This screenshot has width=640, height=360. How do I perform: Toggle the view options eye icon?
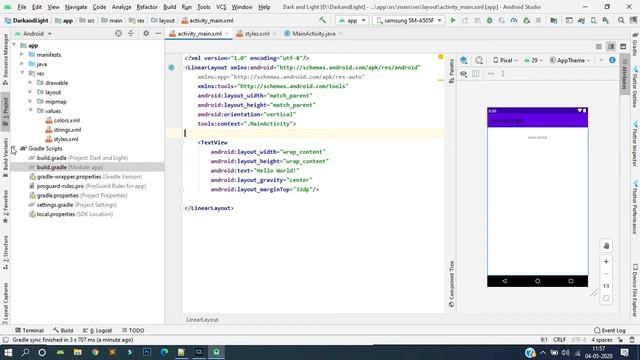[463, 74]
